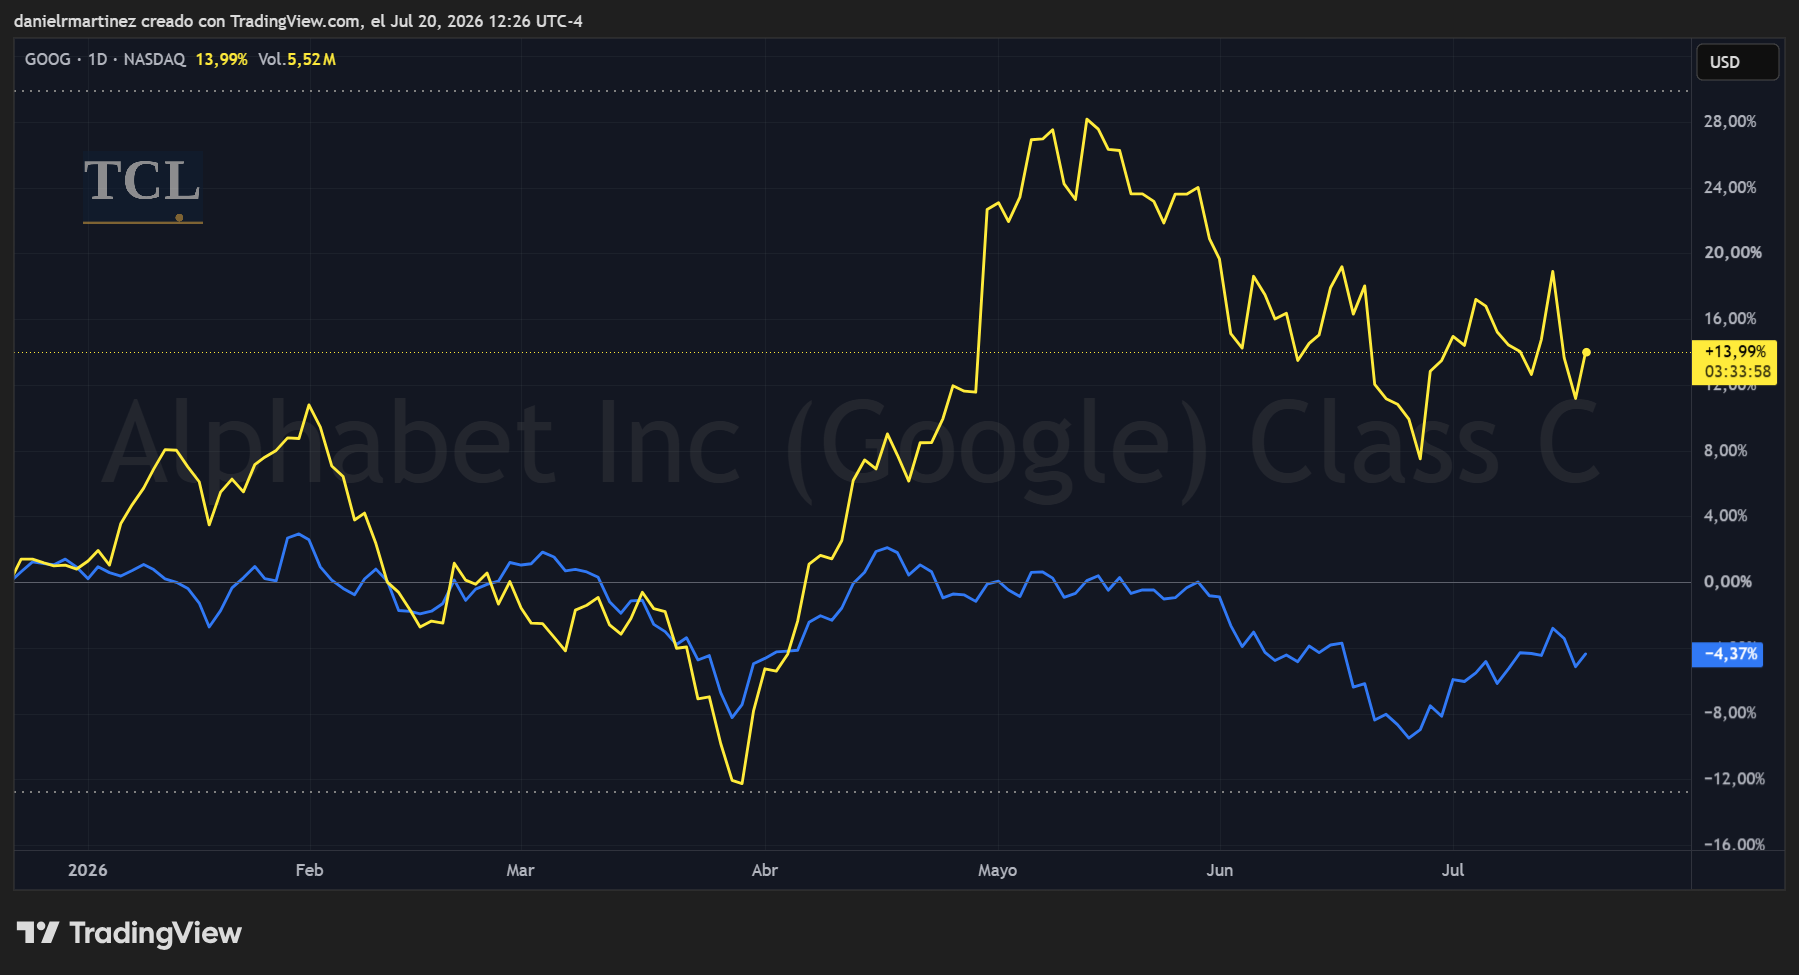Select the 1D interval label
Screen dimensions: 1799x975
click(x=97, y=59)
